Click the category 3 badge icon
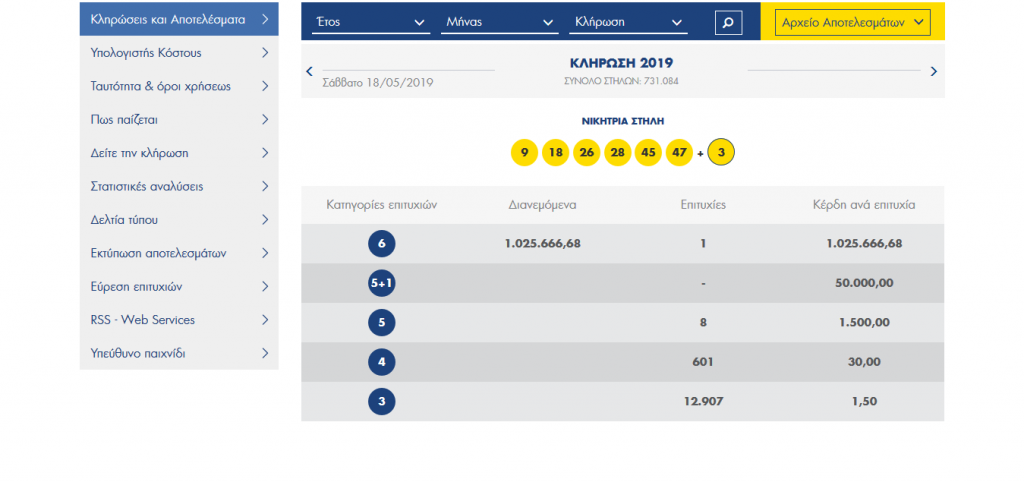 click(x=381, y=402)
